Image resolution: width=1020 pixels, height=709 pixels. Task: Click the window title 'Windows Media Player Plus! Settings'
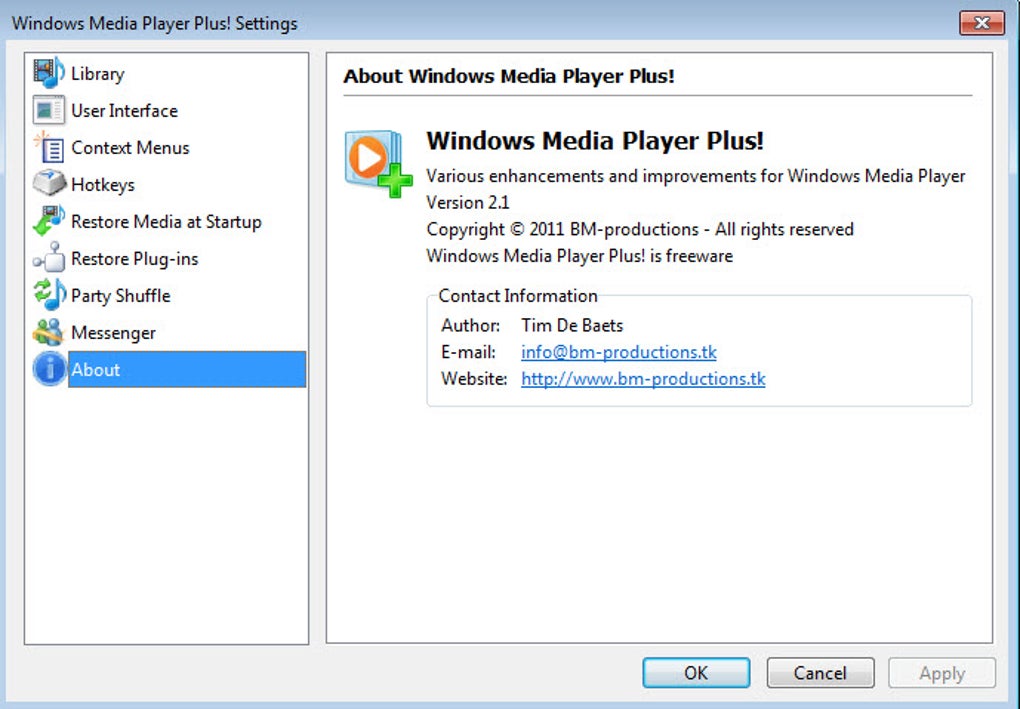(x=154, y=23)
